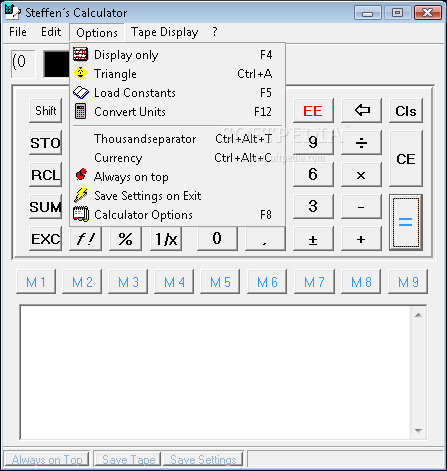447x471 pixels.
Task: Click the blue equals button
Action: click(x=406, y=222)
